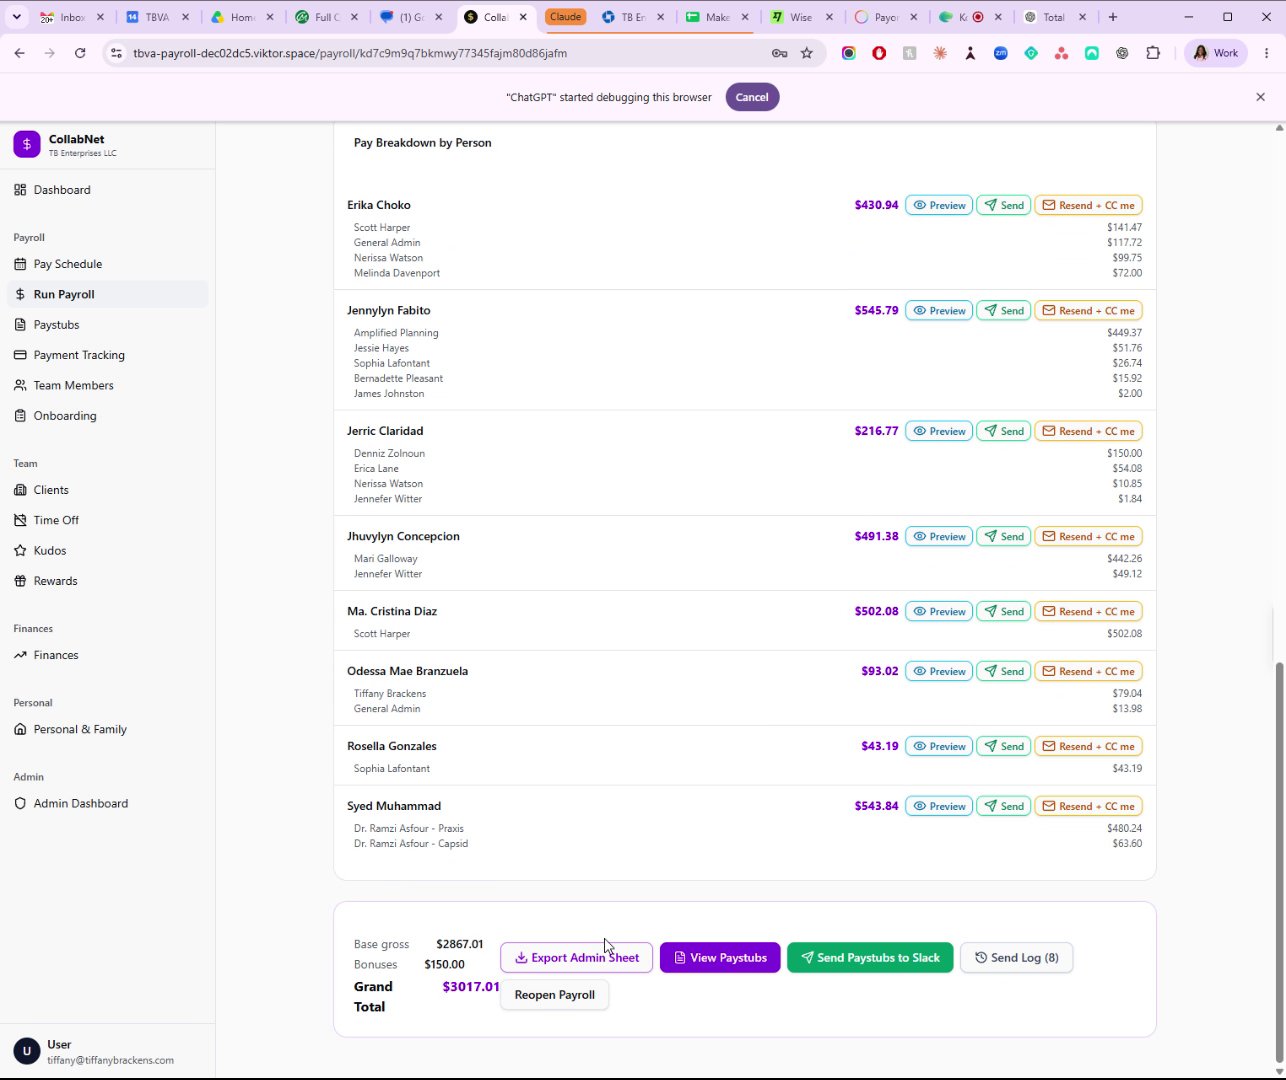Click Reopen Payroll button

554,995
